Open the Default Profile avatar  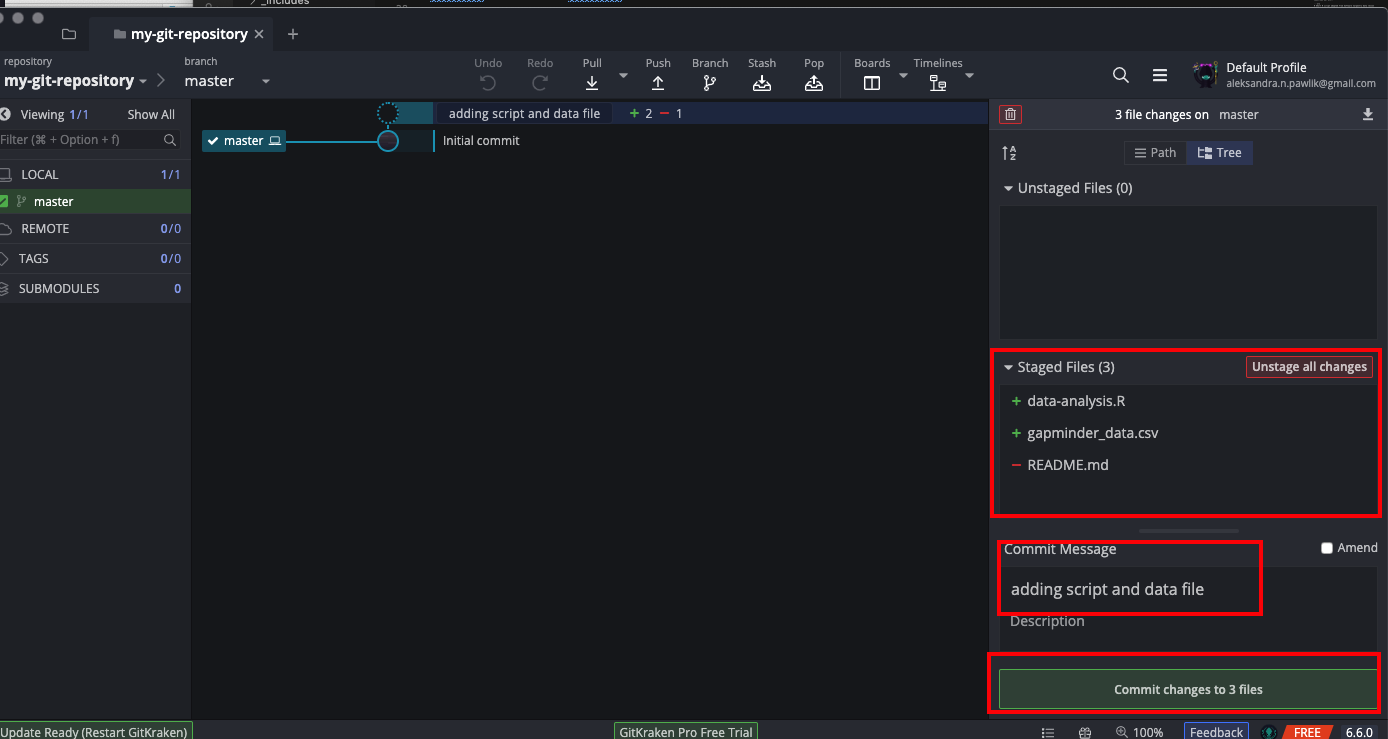point(1205,75)
